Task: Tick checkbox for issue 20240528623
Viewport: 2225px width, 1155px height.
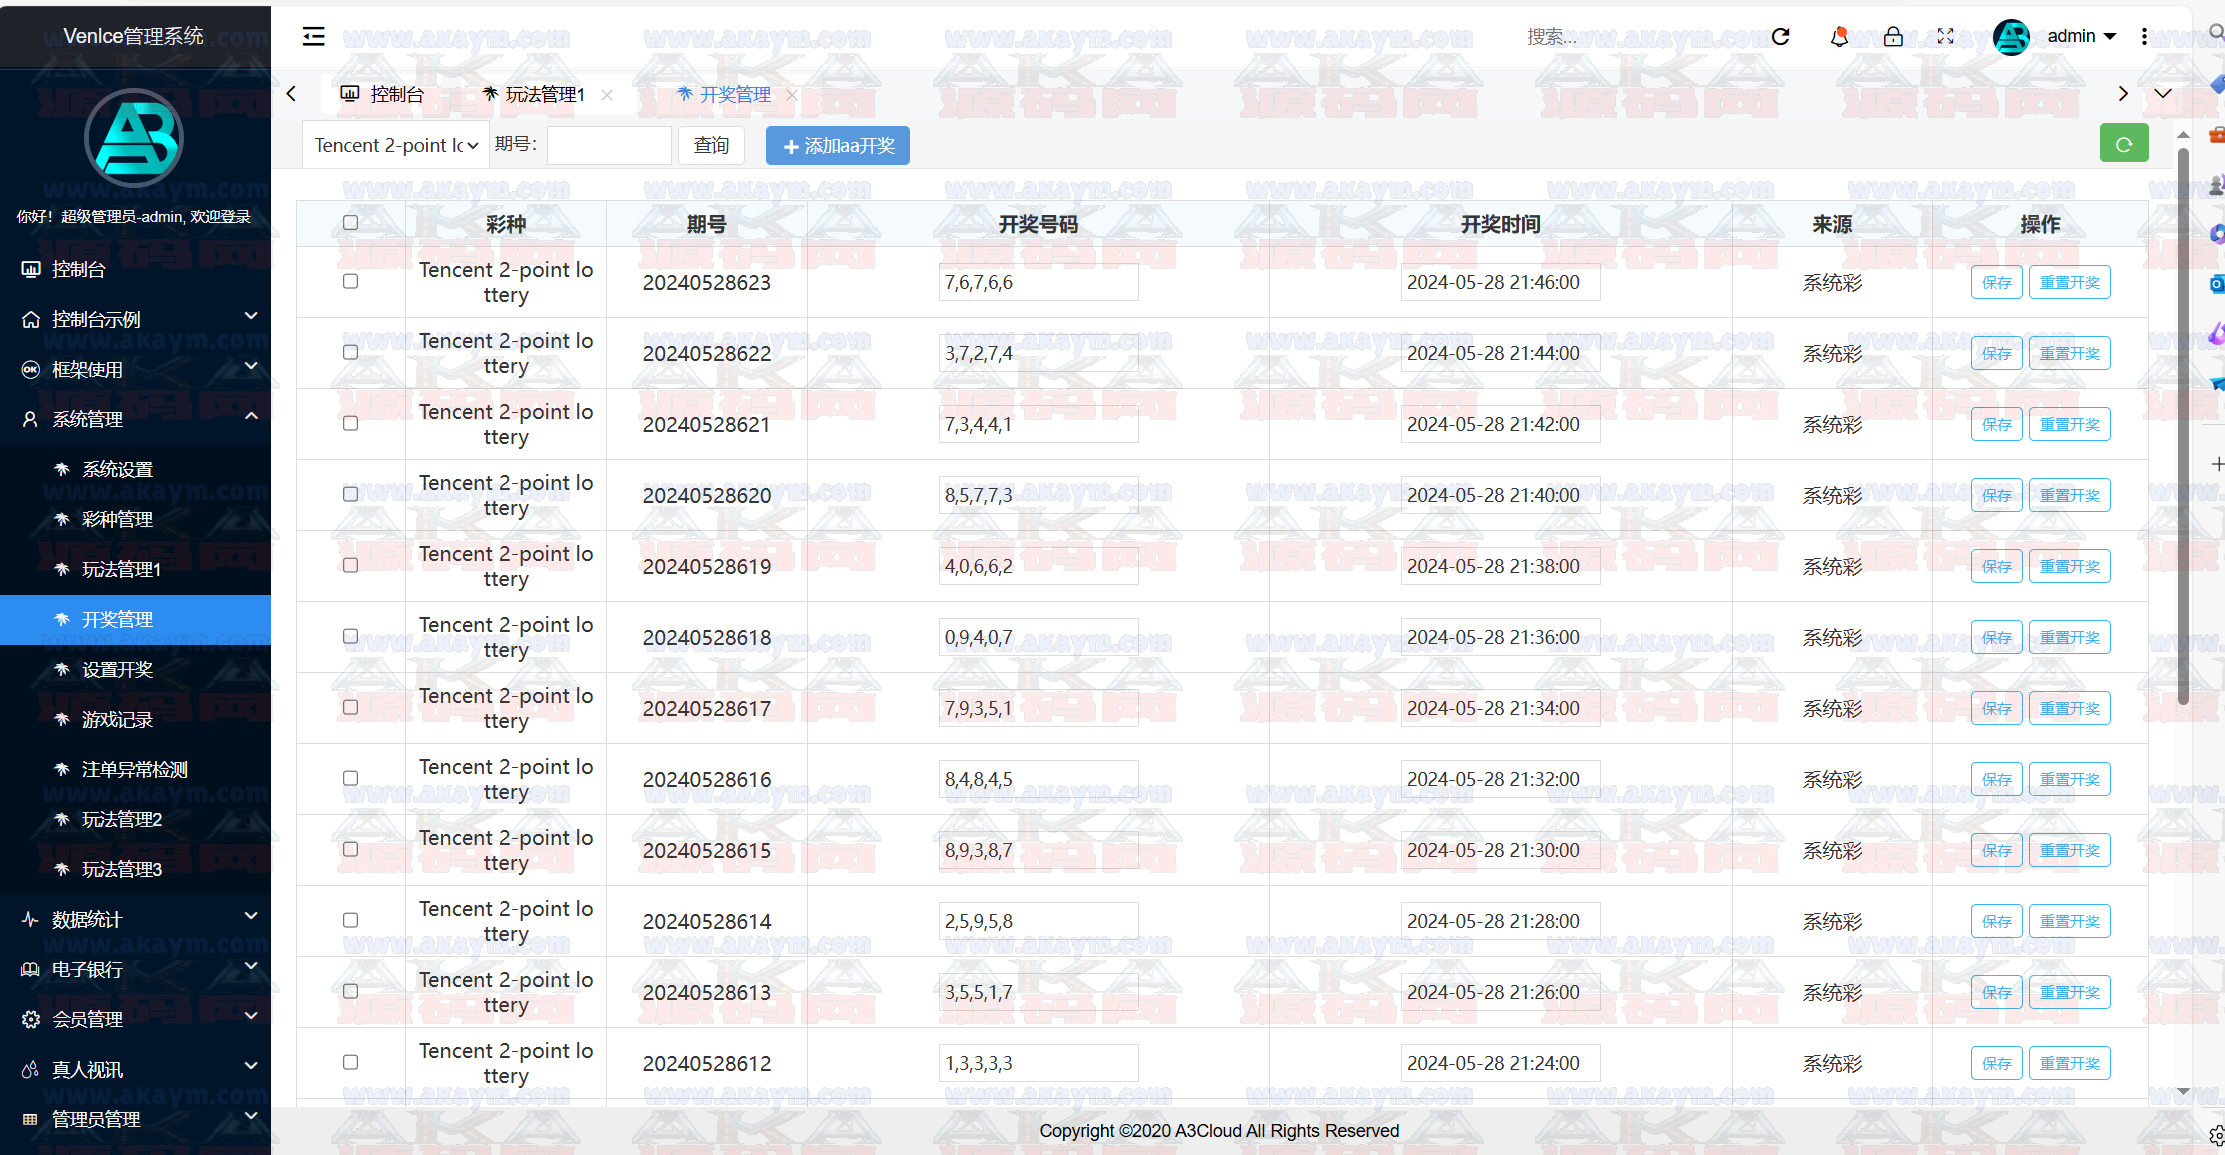Action: point(350,281)
